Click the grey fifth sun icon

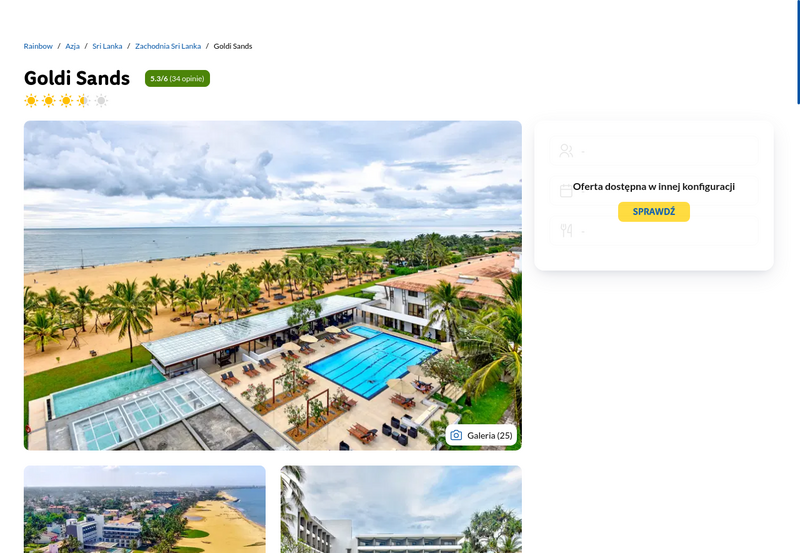tap(101, 100)
